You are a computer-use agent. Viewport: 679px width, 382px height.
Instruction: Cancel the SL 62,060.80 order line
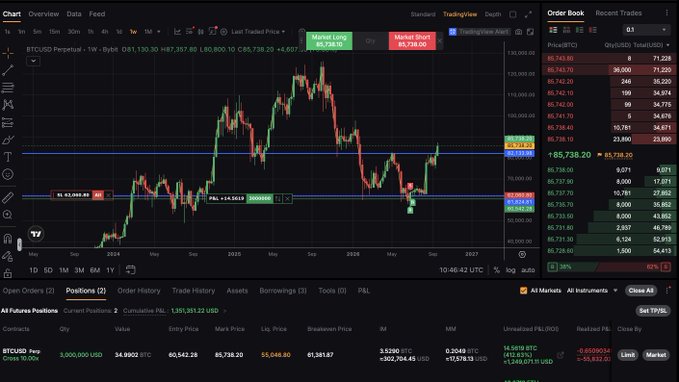[x=108, y=195]
